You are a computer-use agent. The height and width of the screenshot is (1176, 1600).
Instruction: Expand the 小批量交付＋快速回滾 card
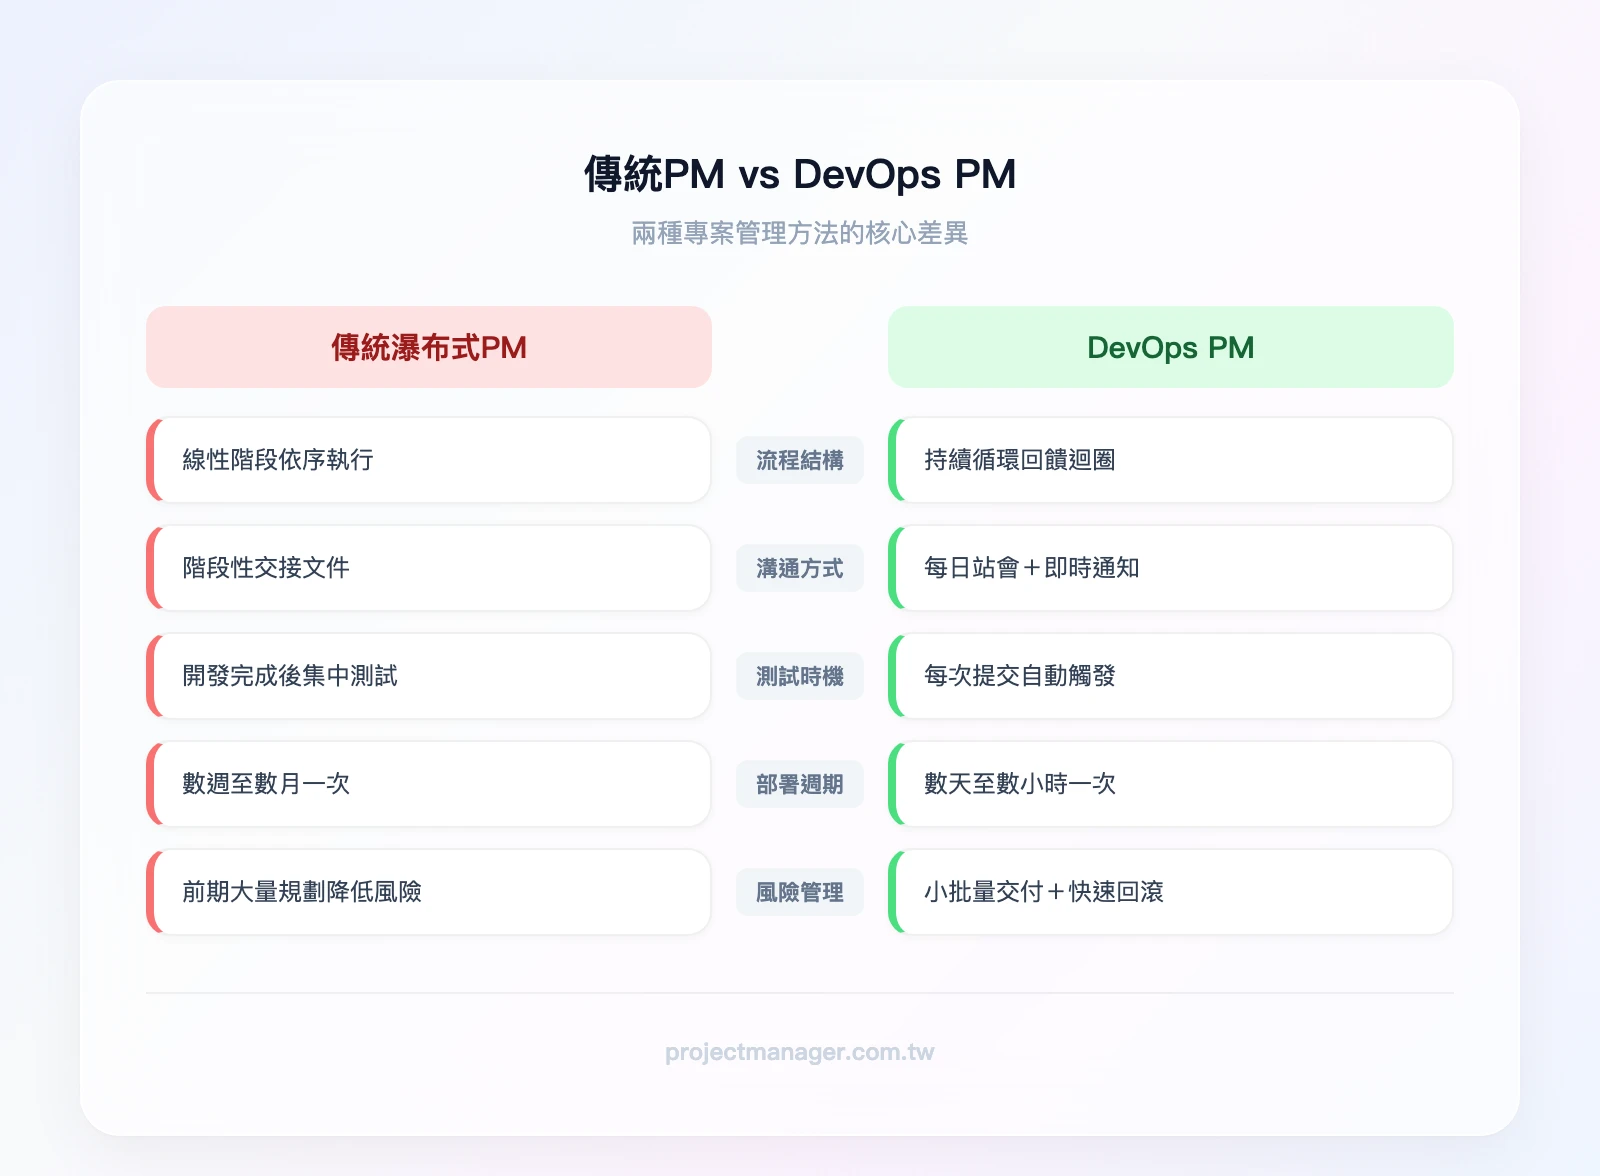(x=1170, y=892)
